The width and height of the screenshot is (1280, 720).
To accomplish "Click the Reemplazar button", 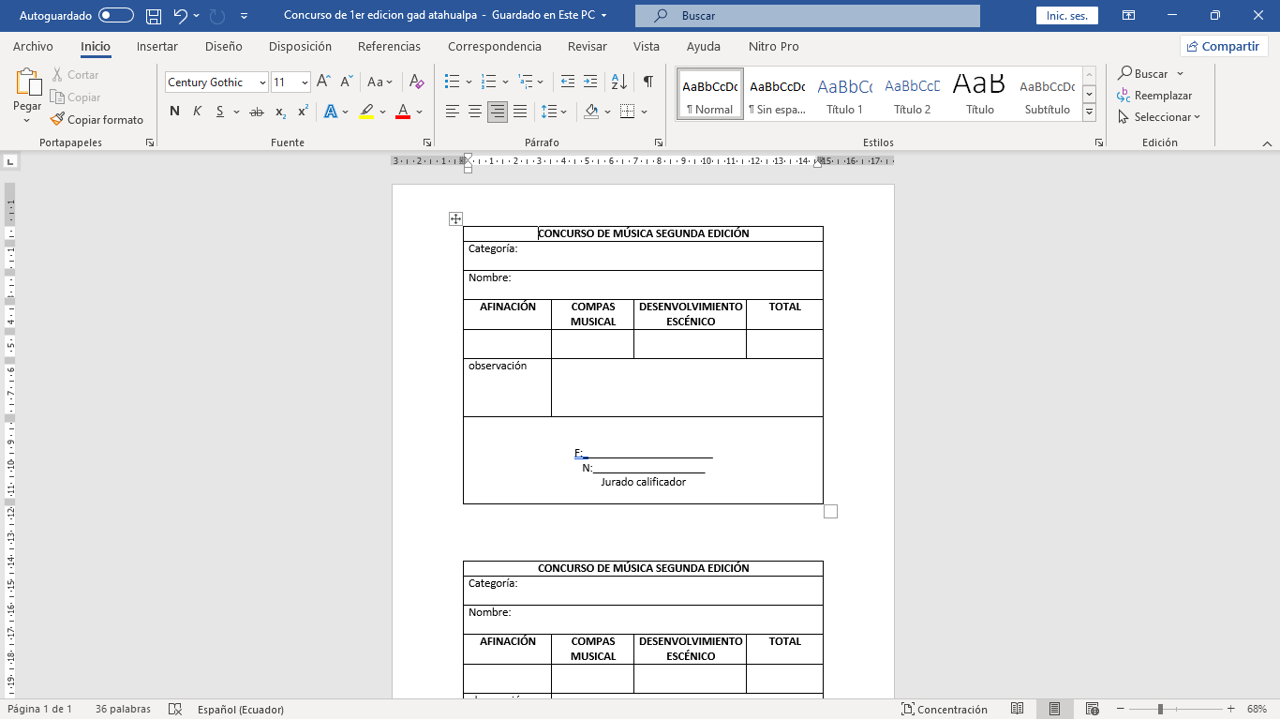I will pyautogui.click(x=1155, y=96).
